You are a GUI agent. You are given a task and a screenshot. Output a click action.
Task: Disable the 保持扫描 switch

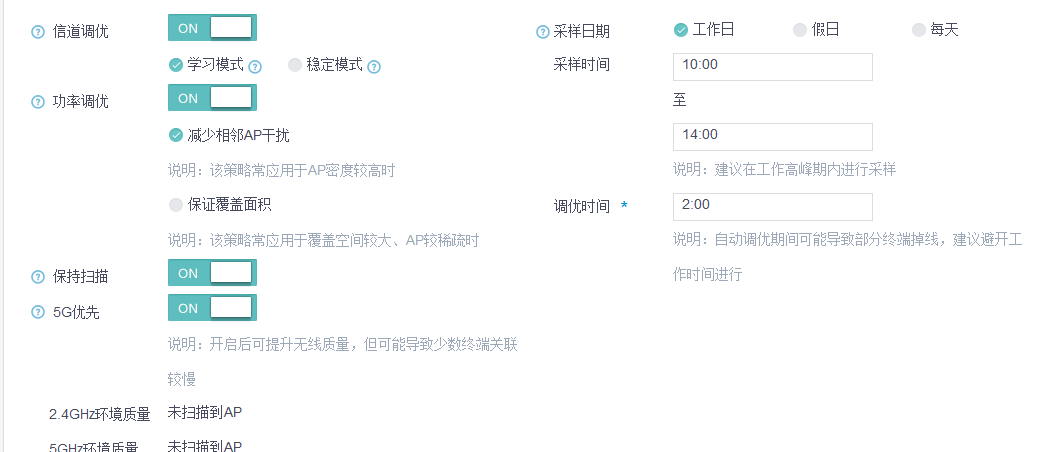[x=212, y=273]
